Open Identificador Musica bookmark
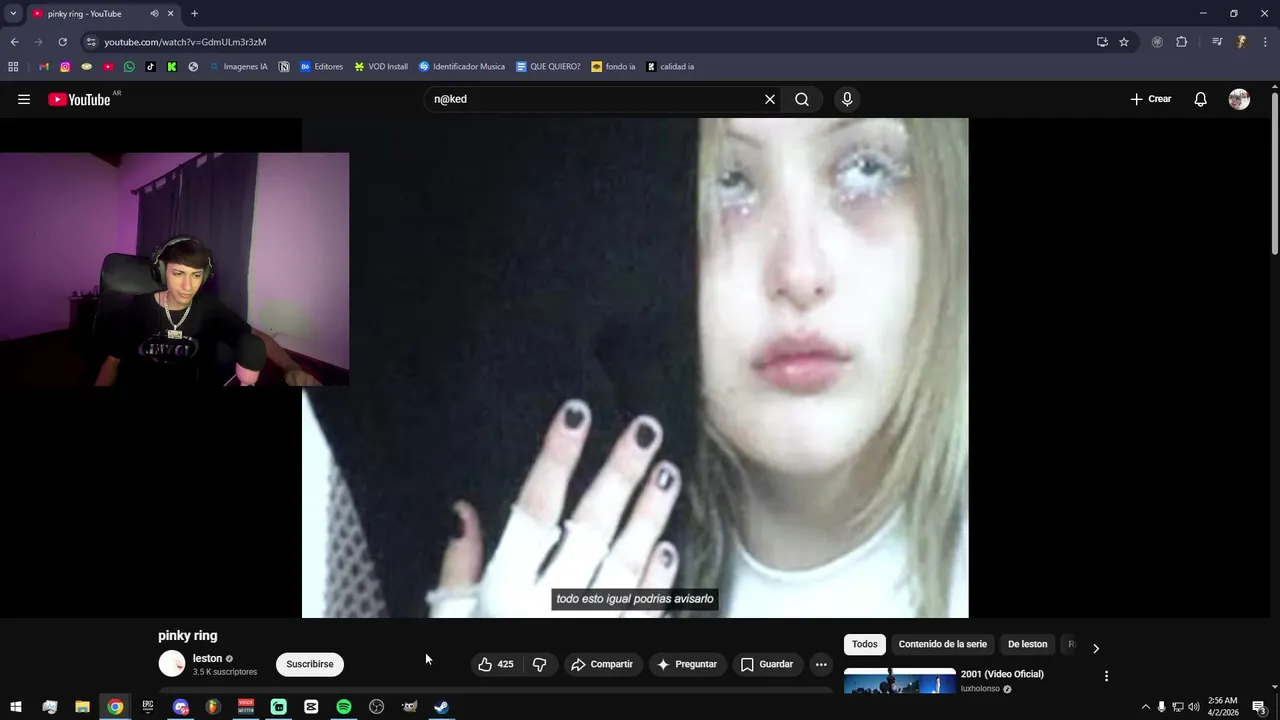The image size is (1280, 720). tap(462, 67)
